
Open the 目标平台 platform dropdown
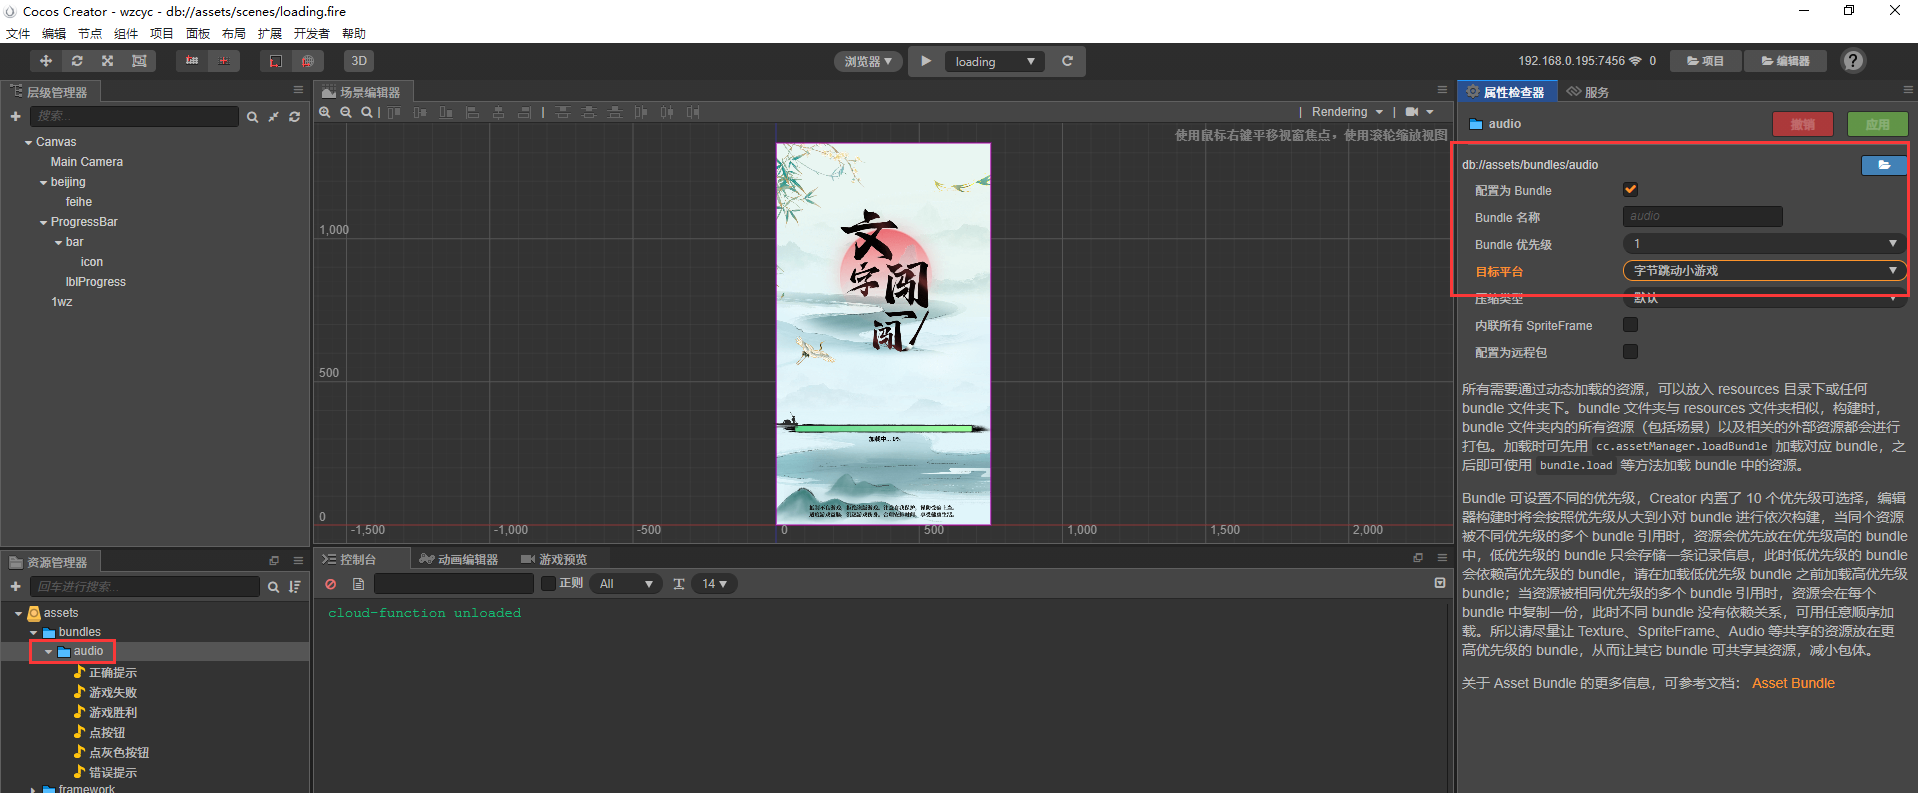pyautogui.click(x=1764, y=271)
